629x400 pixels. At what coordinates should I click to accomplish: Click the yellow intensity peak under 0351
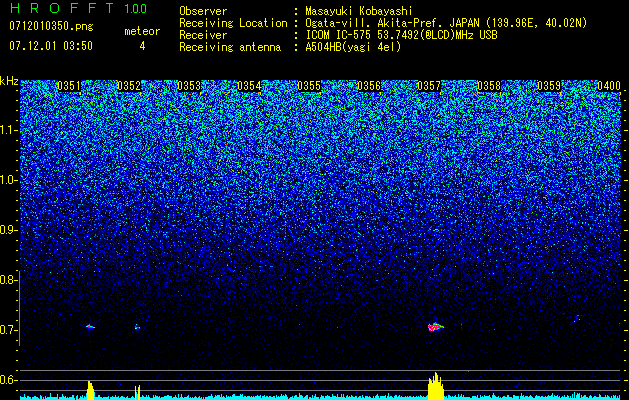point(90,390)
